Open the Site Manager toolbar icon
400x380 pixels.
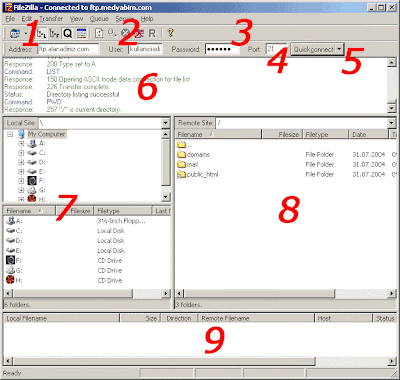(x=15, y=33)
